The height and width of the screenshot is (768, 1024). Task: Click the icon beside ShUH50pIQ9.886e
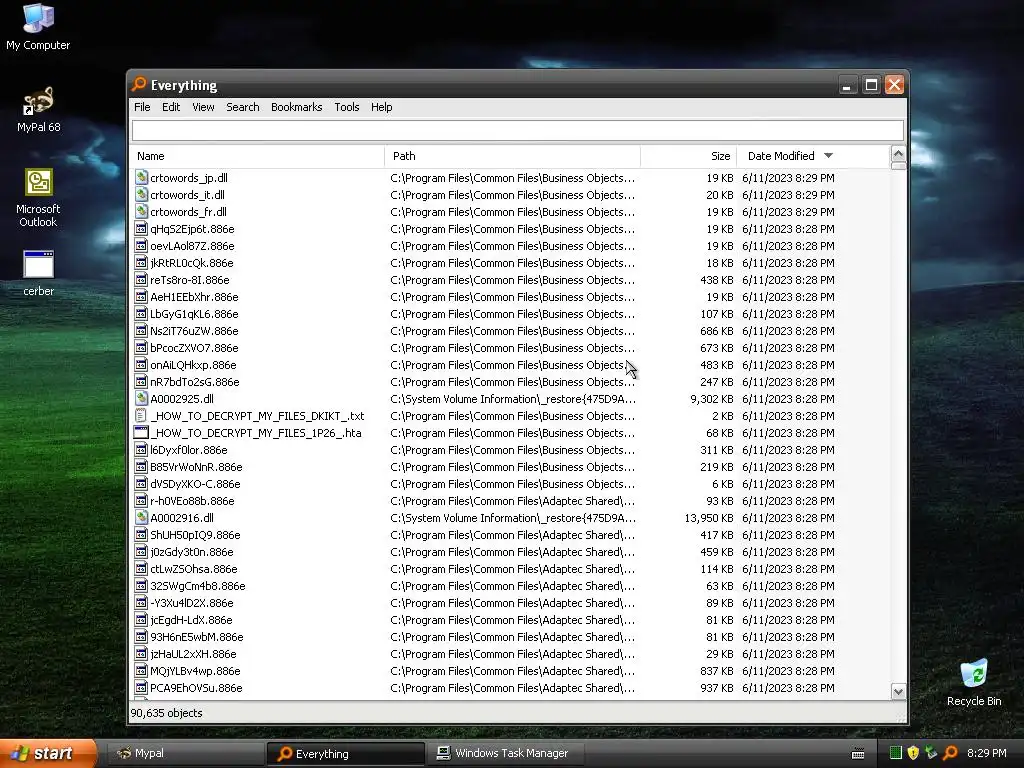(x=141, y=534)
